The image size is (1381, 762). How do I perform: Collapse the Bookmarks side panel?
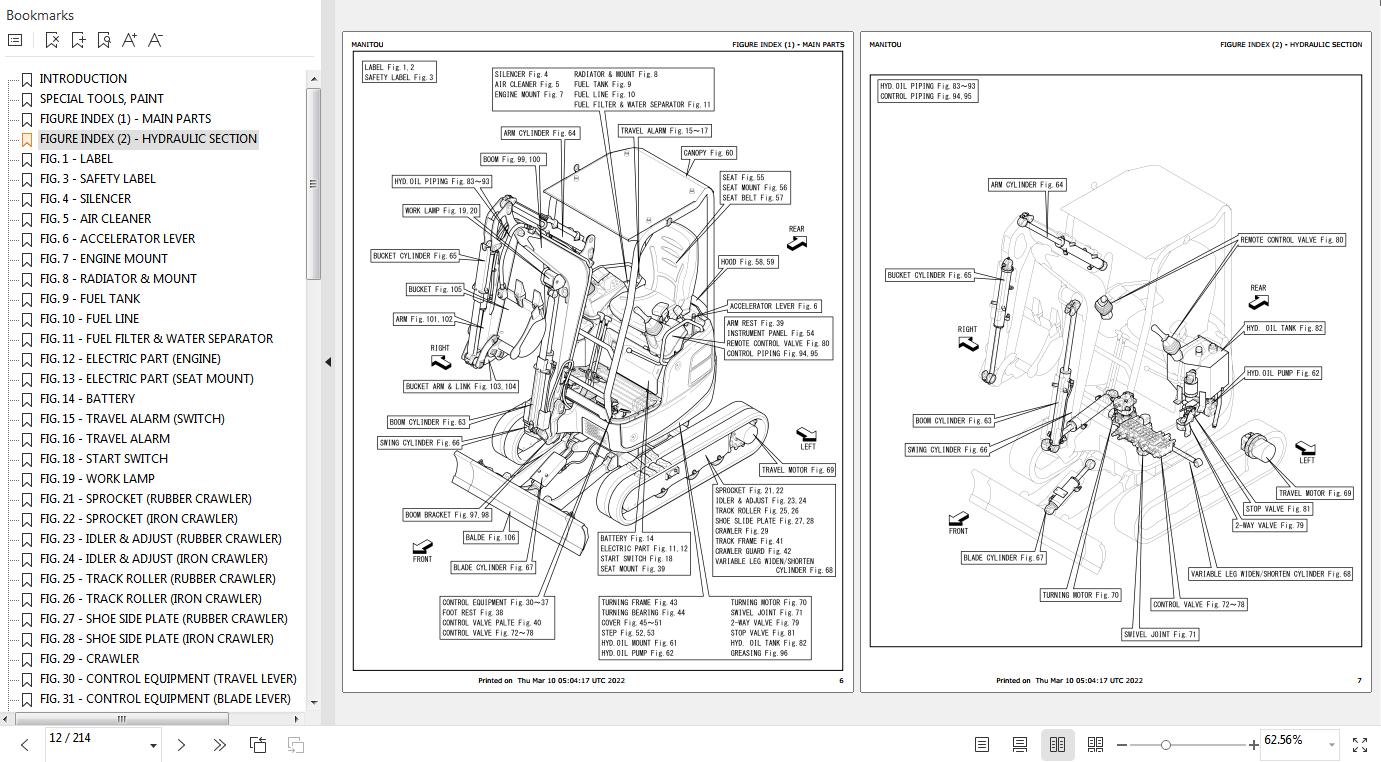click(328, 362)
